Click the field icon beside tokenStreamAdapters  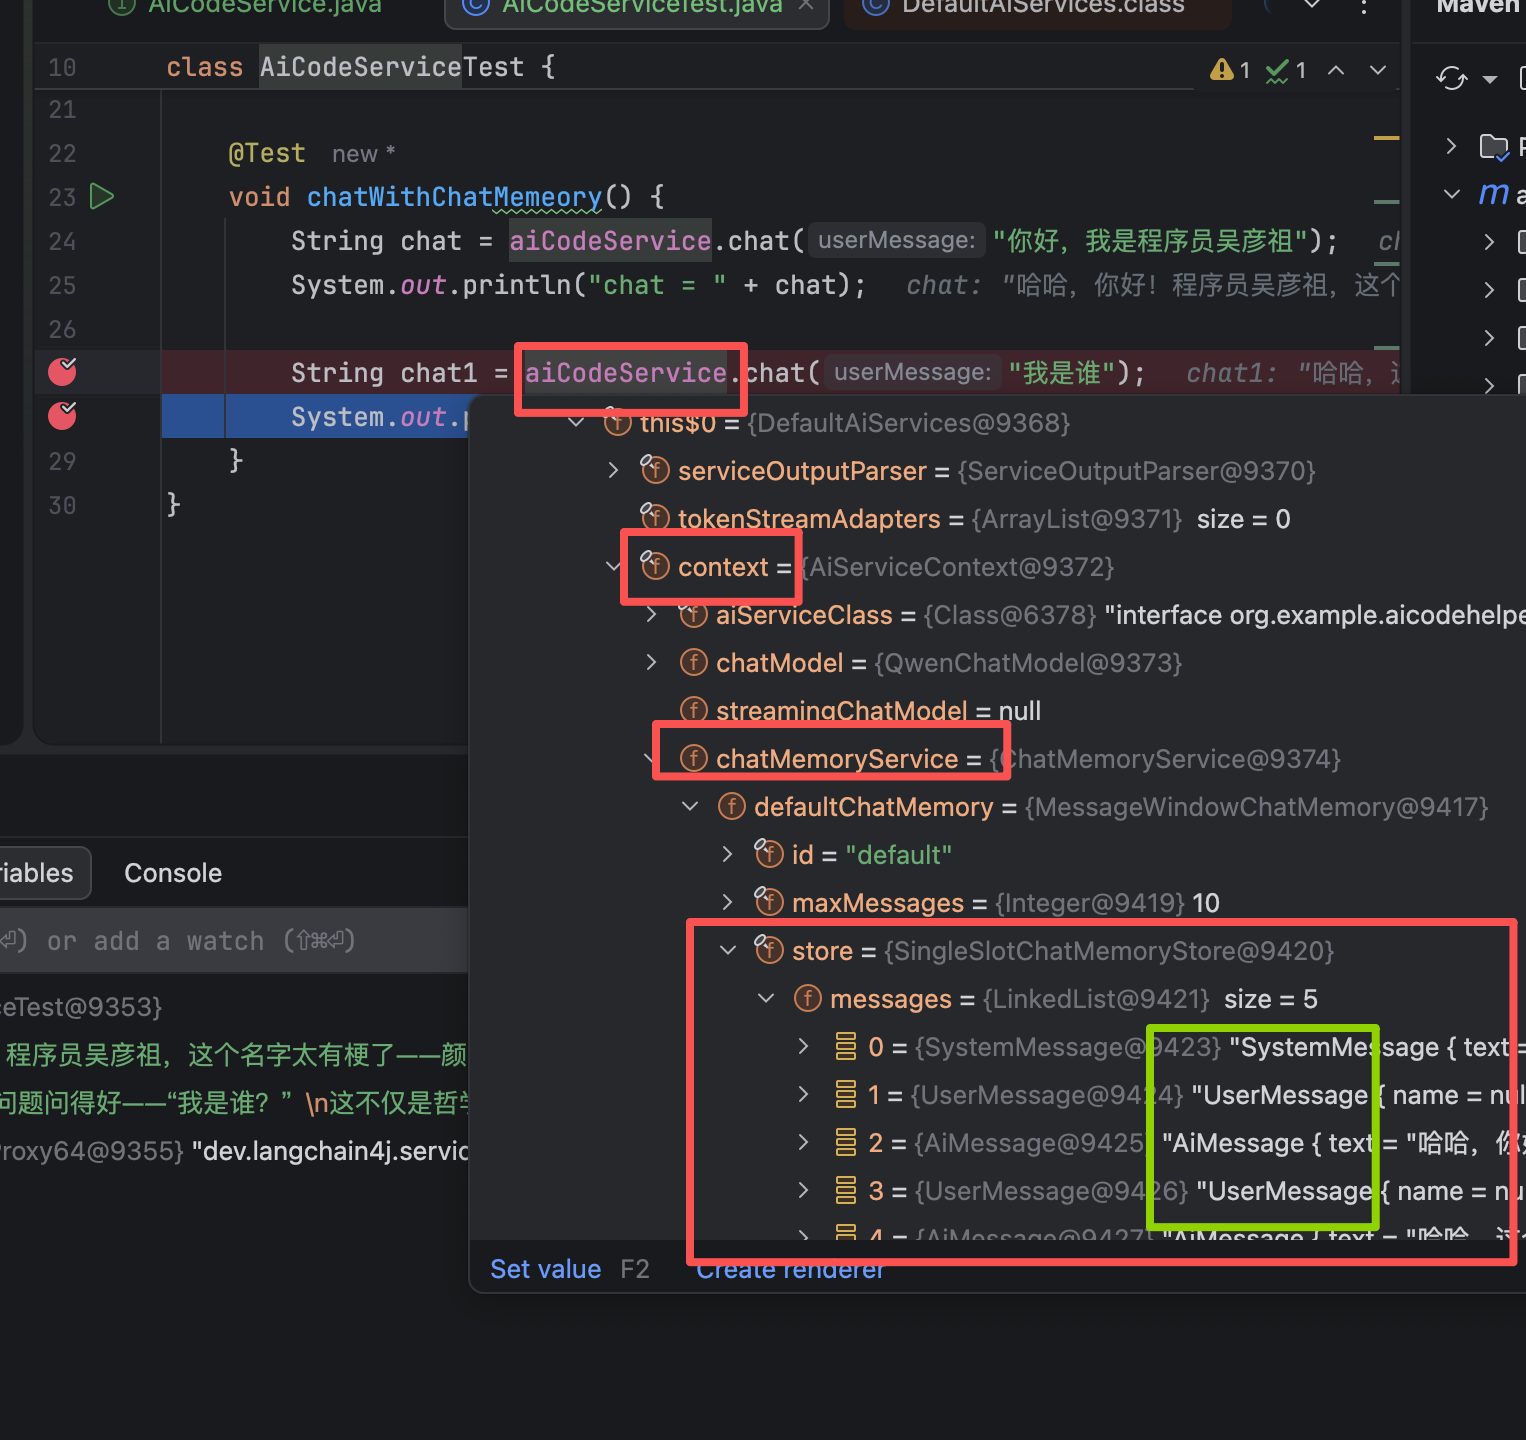(x=655, y=516)
